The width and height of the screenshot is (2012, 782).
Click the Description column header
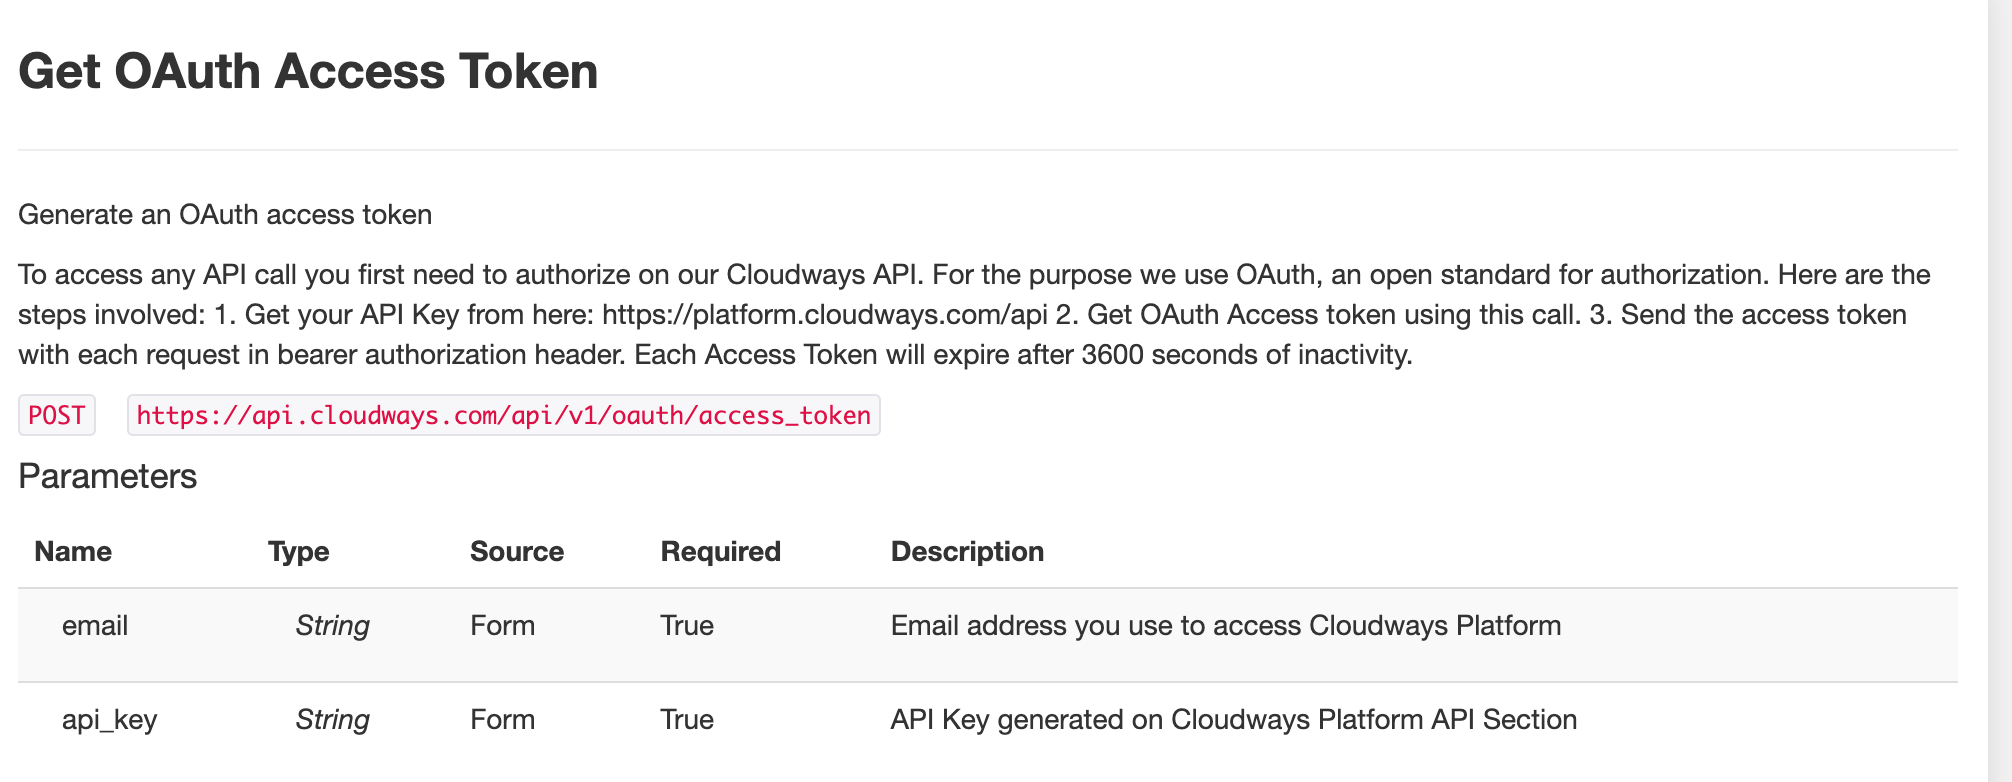(967, 552)
